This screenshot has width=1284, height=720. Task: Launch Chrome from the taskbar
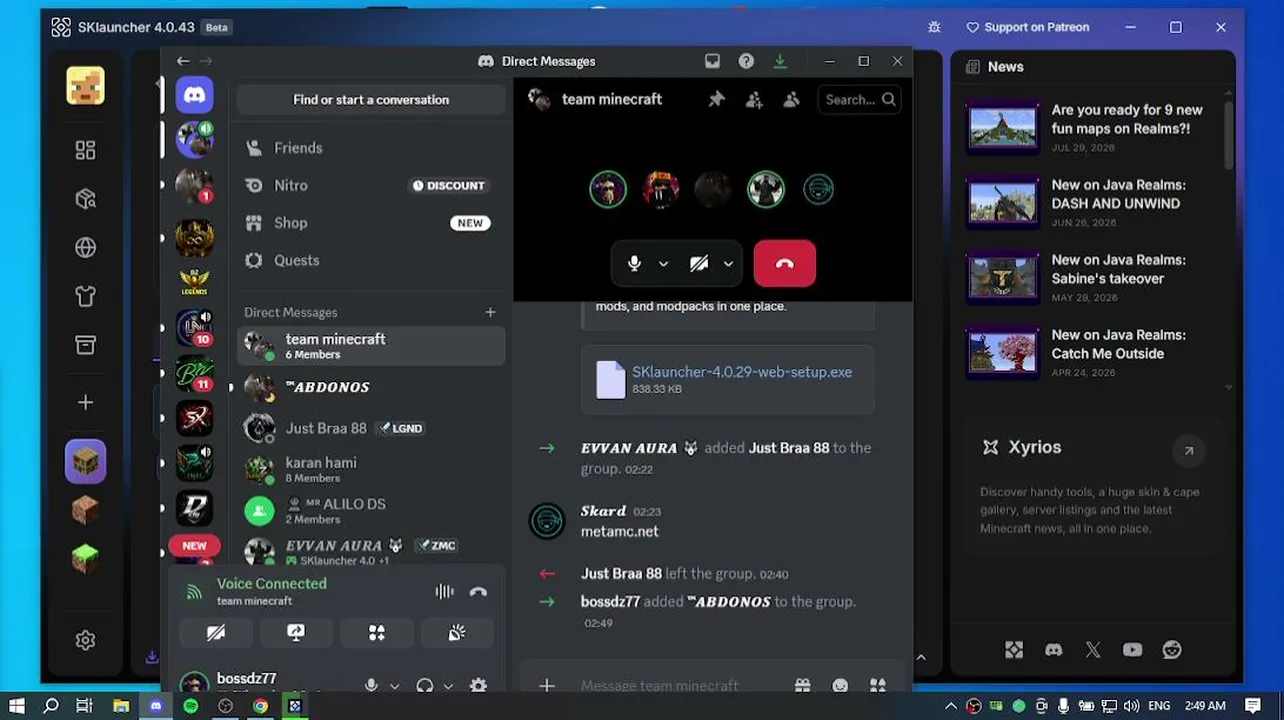(260, 706)
